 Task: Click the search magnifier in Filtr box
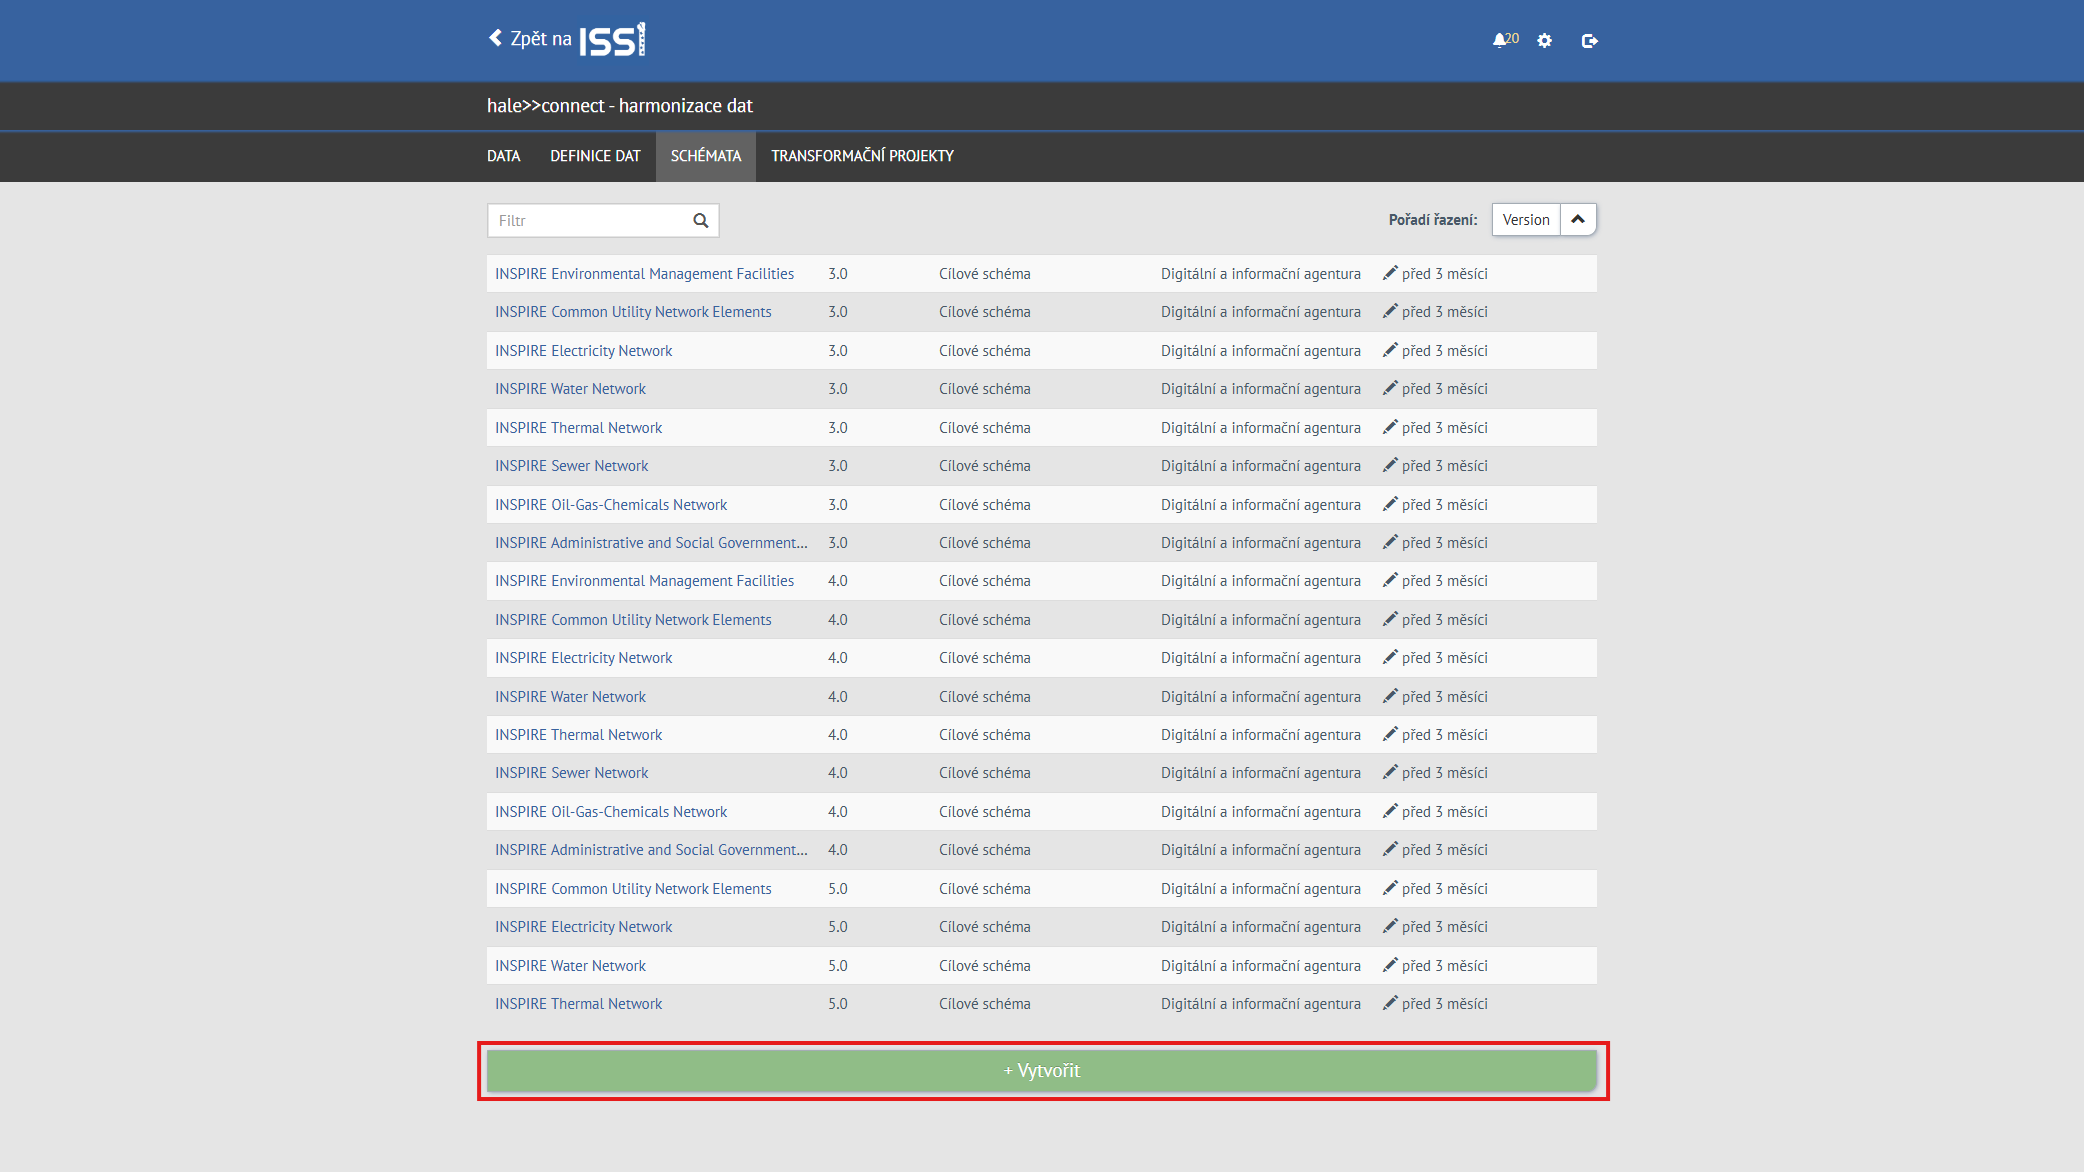(700, 220)
